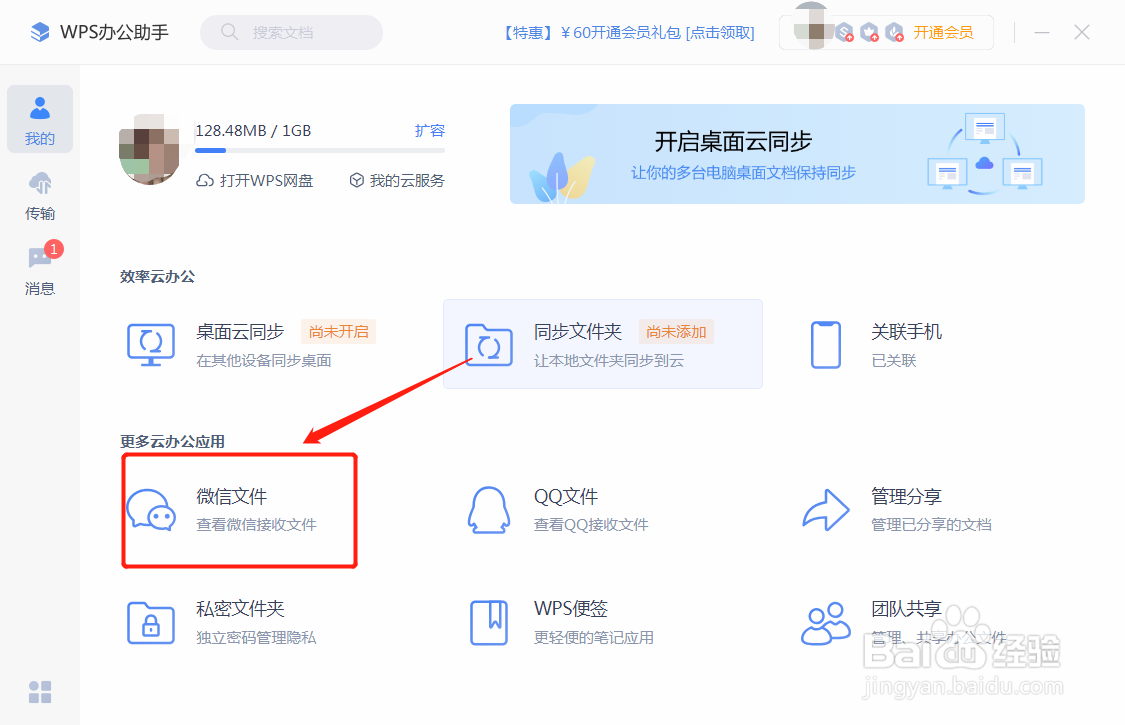This screenshot has width=1125, height=725.
Task: Click the QQ penguin icon
Action: click(489, 510)
